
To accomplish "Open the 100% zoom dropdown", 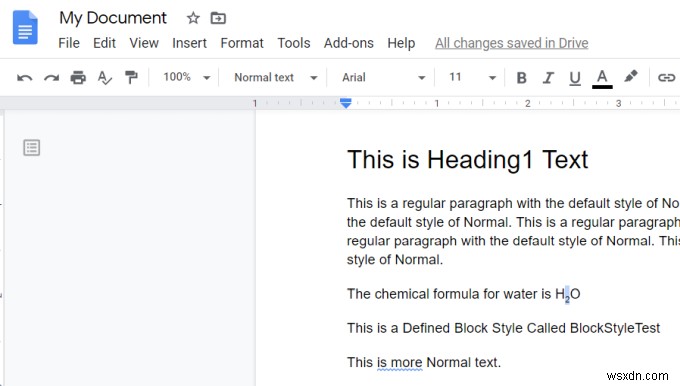I will coord(187,77).
